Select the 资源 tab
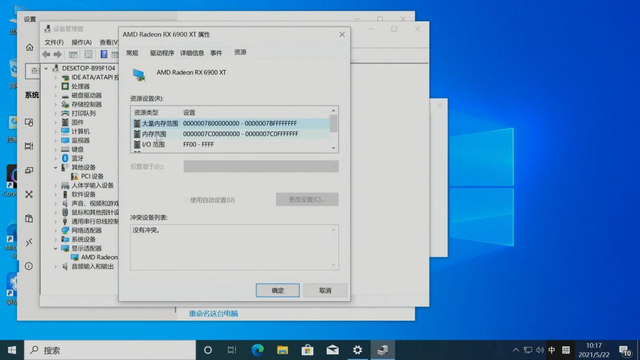 [240, 52]
